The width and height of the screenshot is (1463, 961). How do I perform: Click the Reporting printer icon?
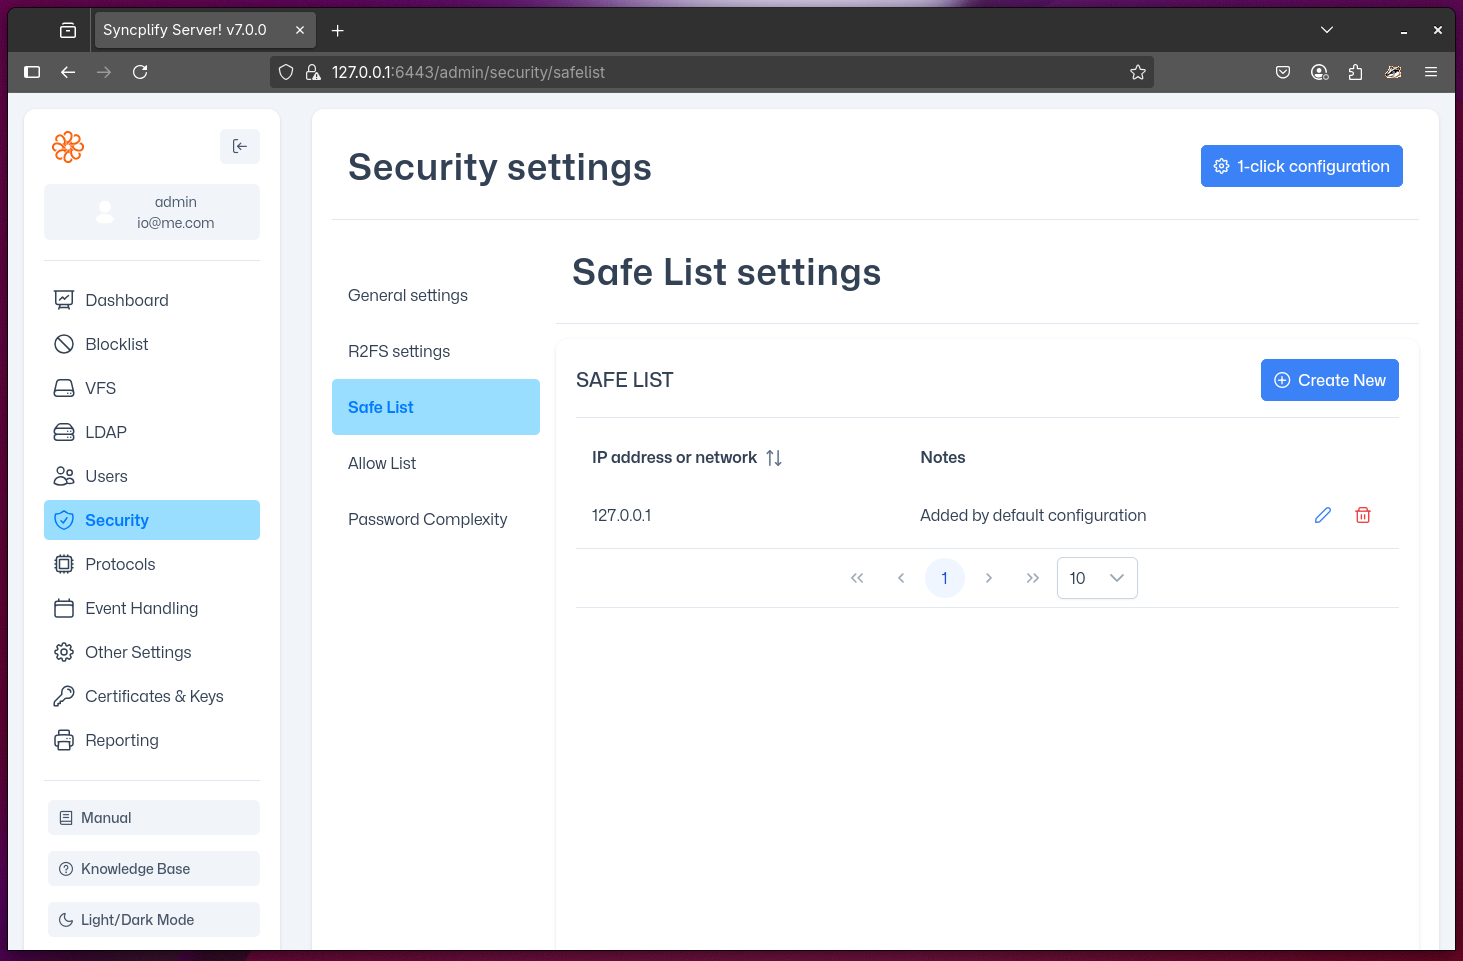coord(64,740)
